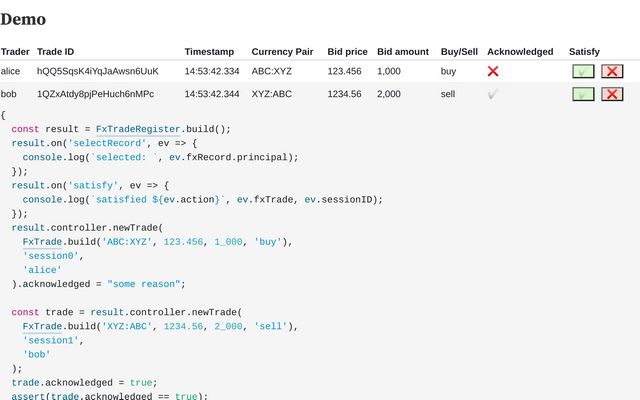Click FxTrade in the 'ABC:XYZ' build line

(x=42, y=242)
